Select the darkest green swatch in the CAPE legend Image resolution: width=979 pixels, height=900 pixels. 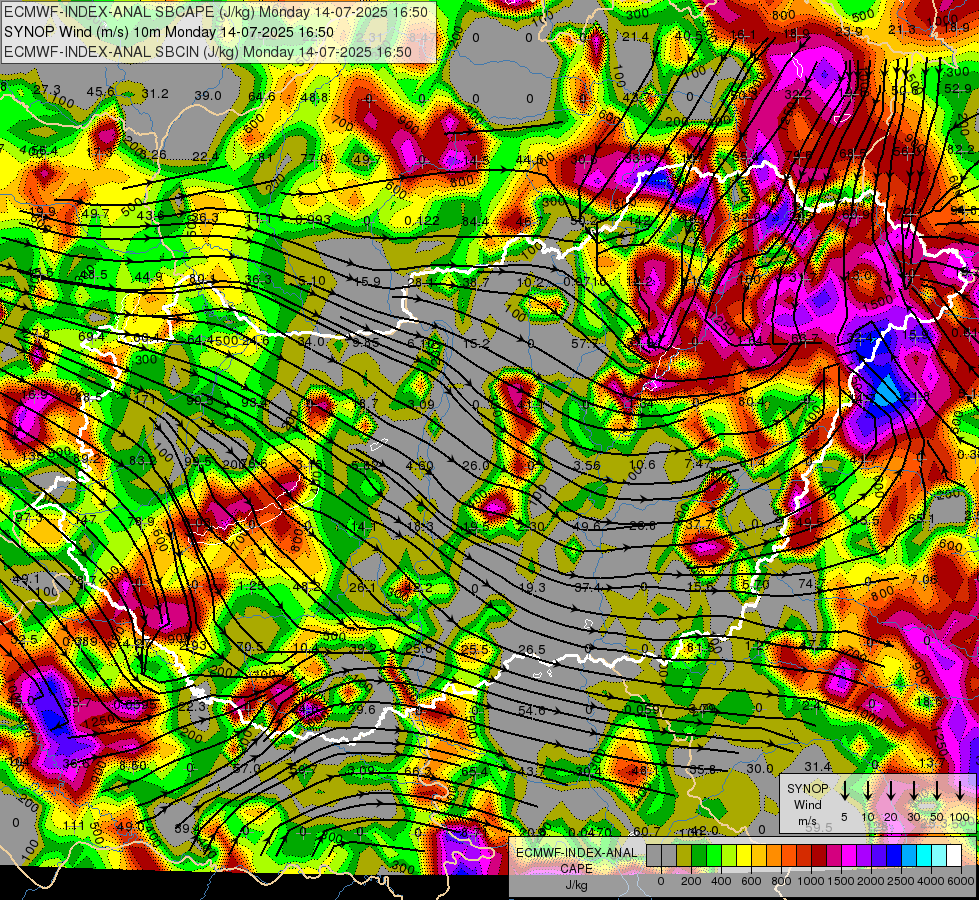click(699, 856)
